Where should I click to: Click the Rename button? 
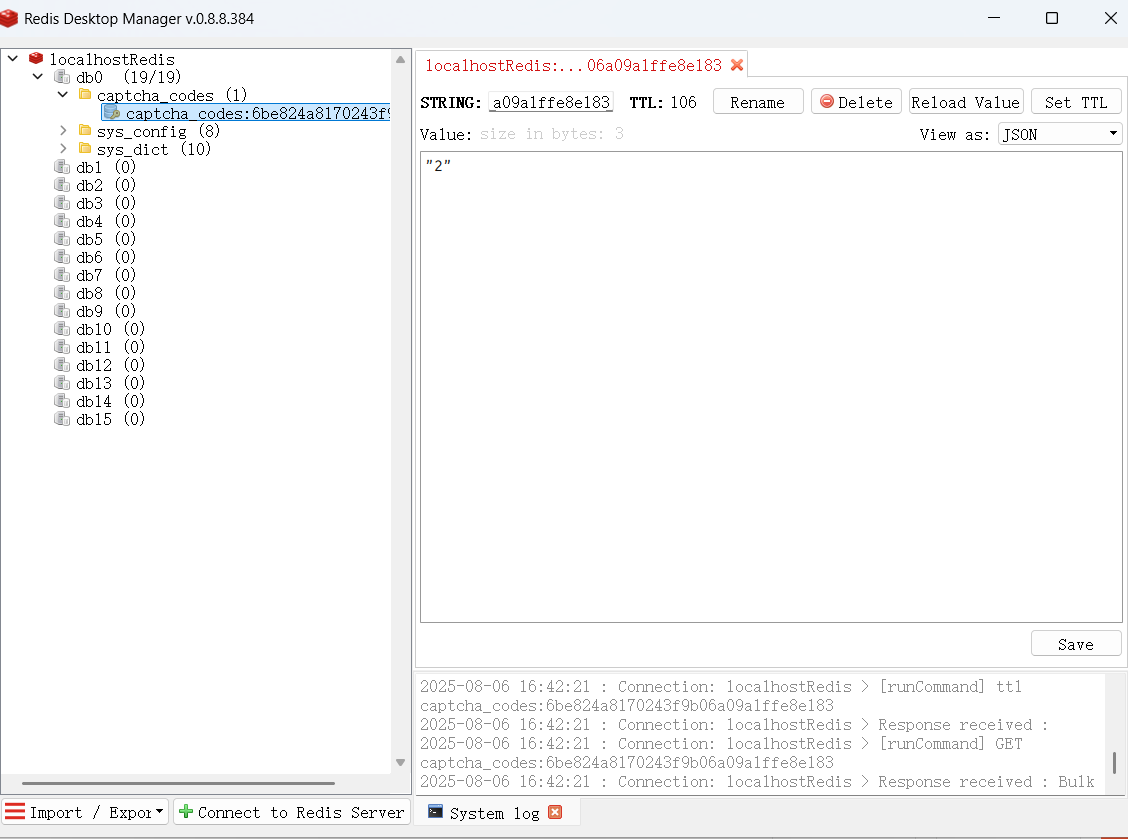click(758, 102)
